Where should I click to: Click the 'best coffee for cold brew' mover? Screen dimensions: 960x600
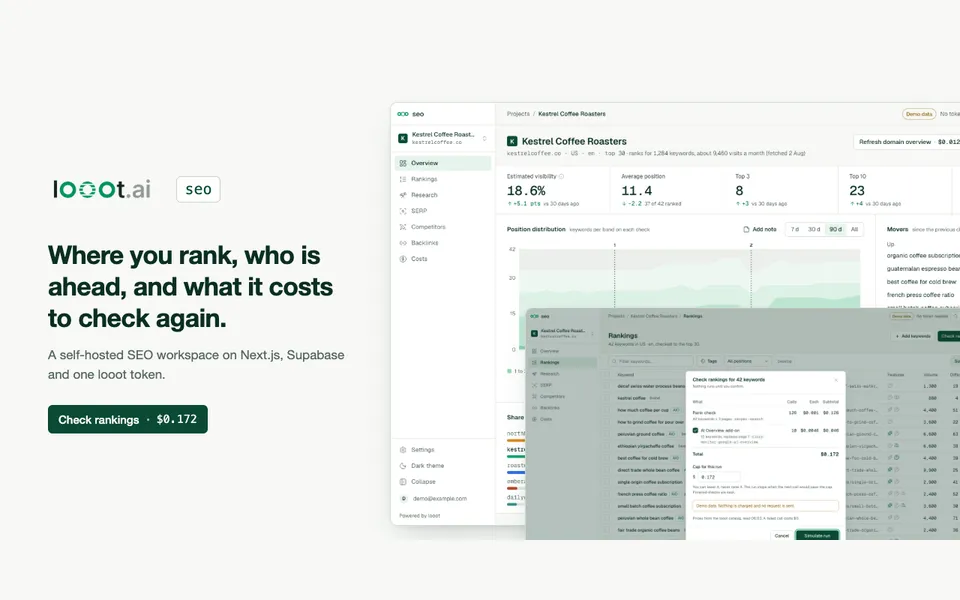pos(921,282)
